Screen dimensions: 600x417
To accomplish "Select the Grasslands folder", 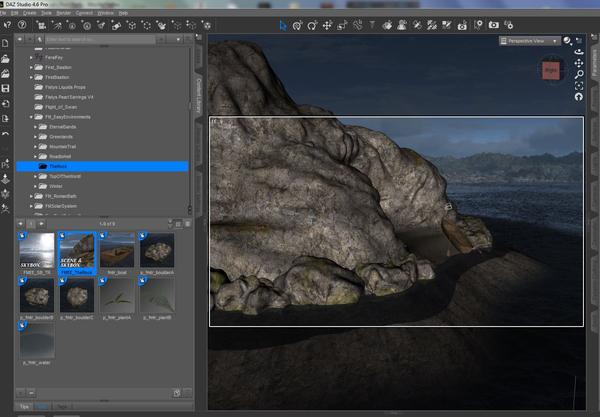I will (62, 137).
